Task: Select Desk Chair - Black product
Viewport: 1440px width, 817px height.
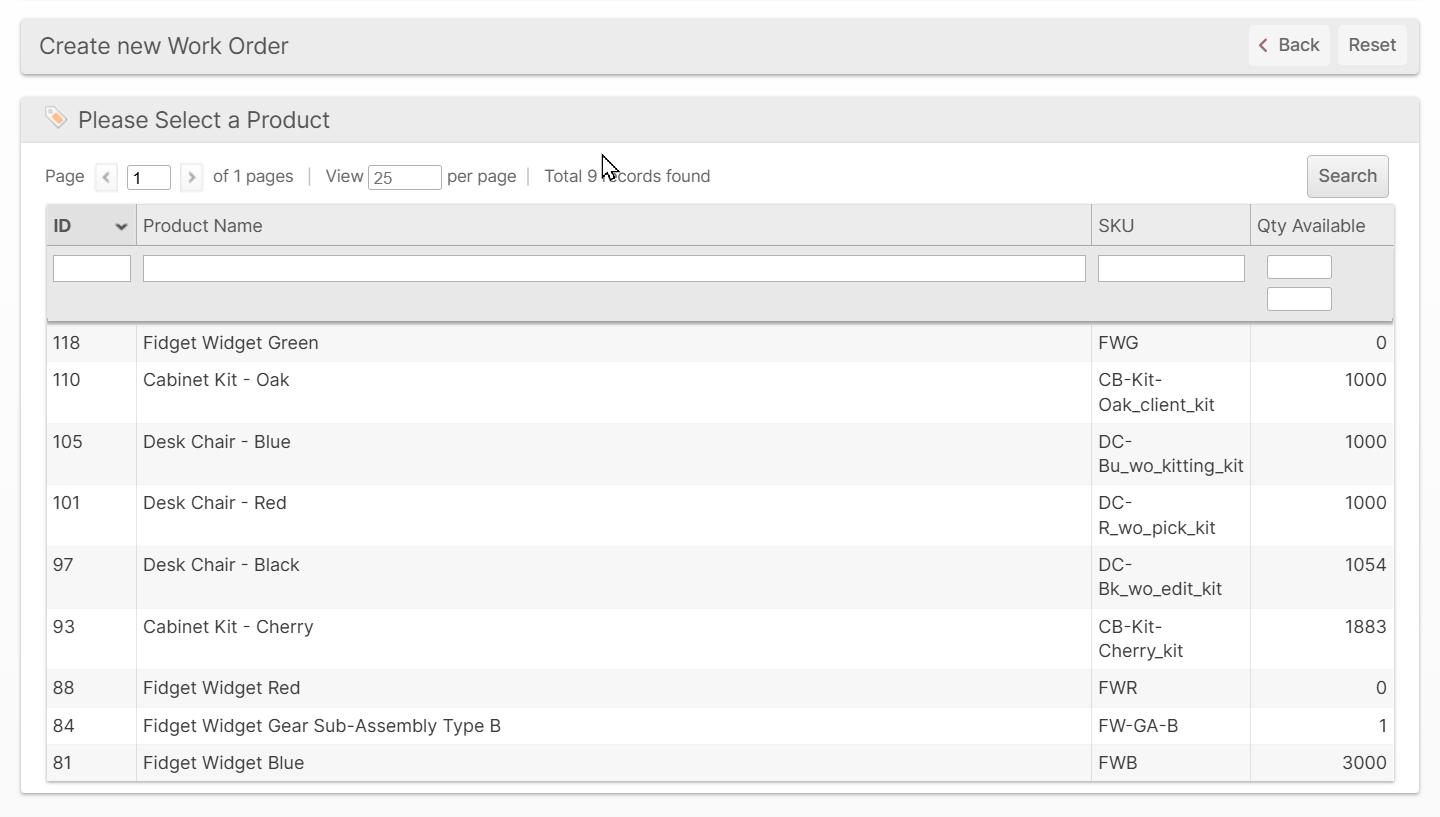Action: [221, 565]
